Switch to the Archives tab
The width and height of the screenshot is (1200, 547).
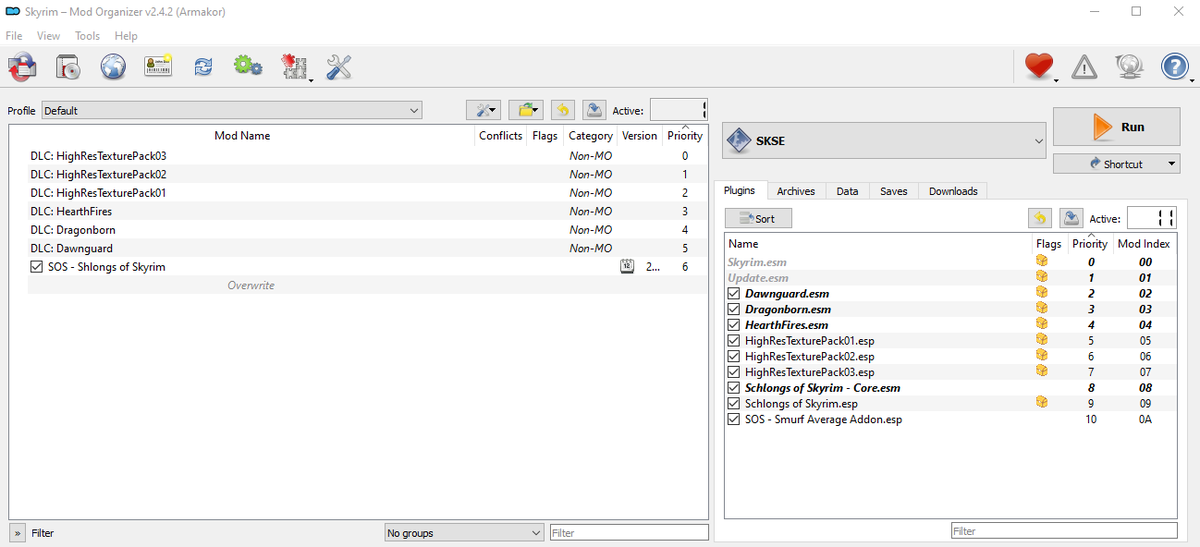[x=796, y=191]
